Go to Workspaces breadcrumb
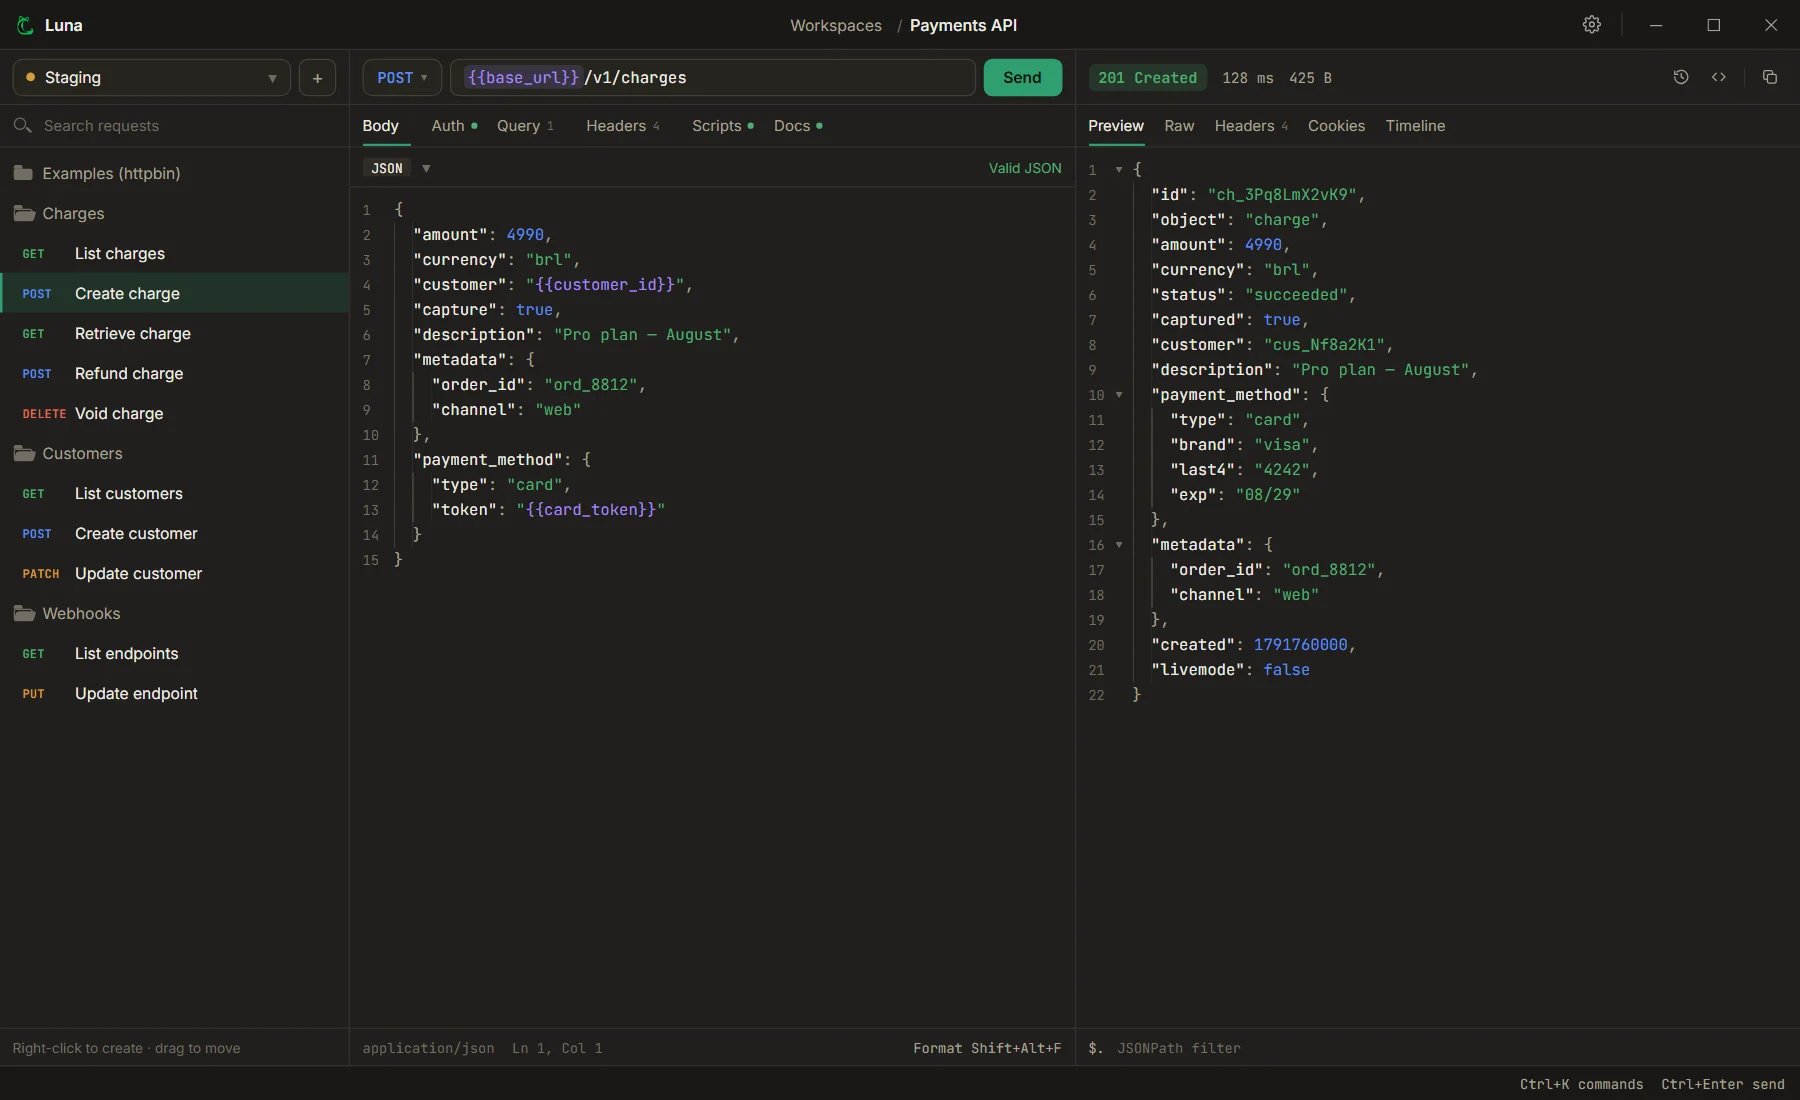Viewport: 1800px width, 1100px height. point(836,25)
